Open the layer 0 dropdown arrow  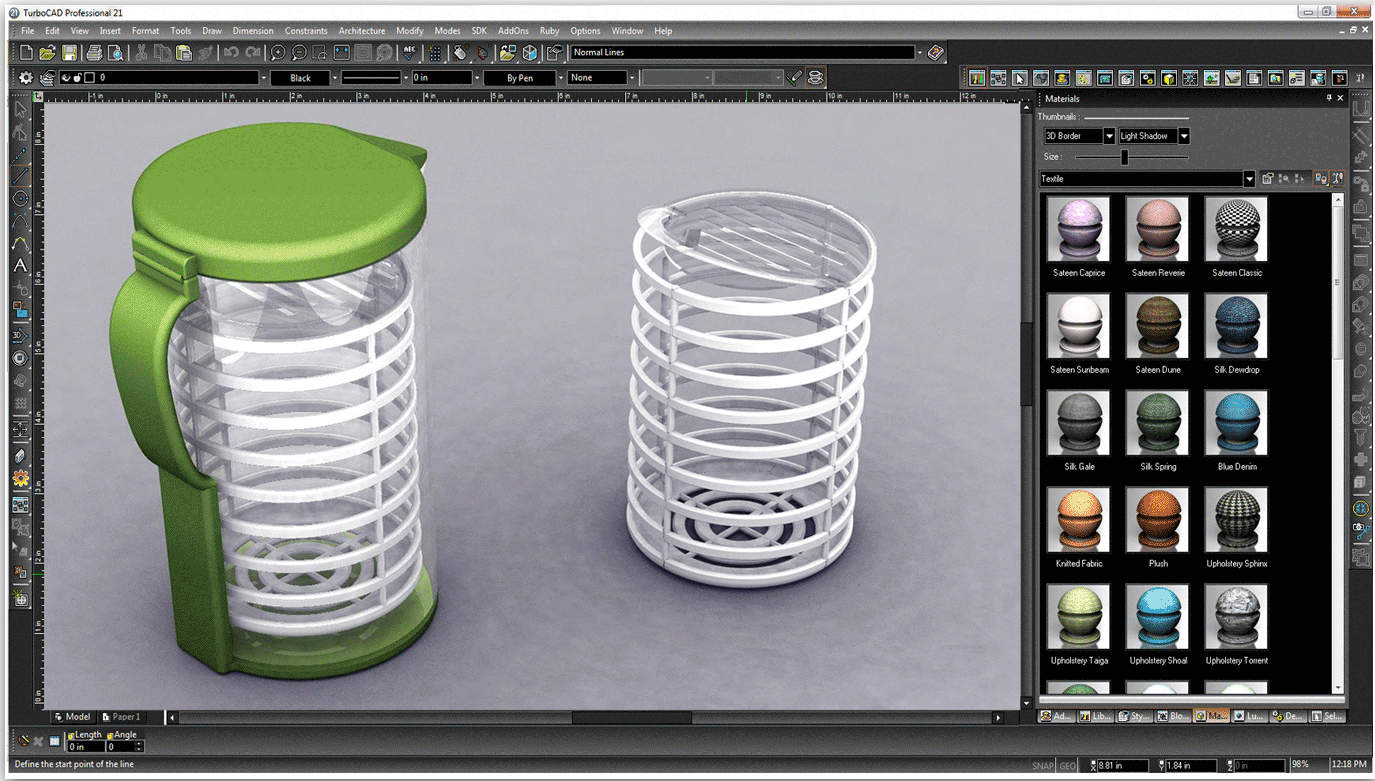tap(264, 77)
